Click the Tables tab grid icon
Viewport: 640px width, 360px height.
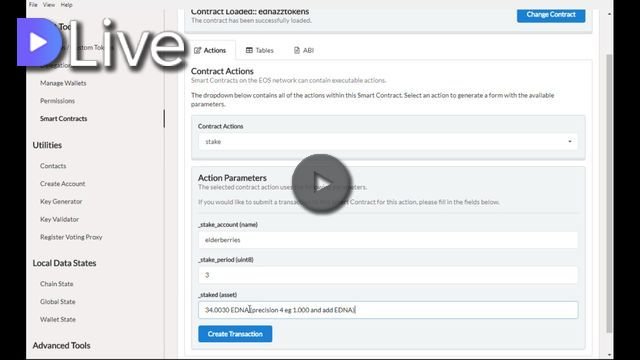point(249,50)
